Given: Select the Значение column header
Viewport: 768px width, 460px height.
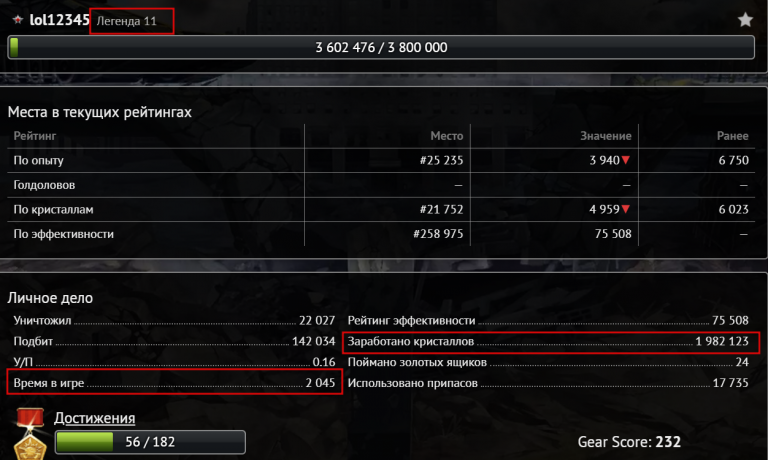Looking at the screenshot, I should (606, 136).
